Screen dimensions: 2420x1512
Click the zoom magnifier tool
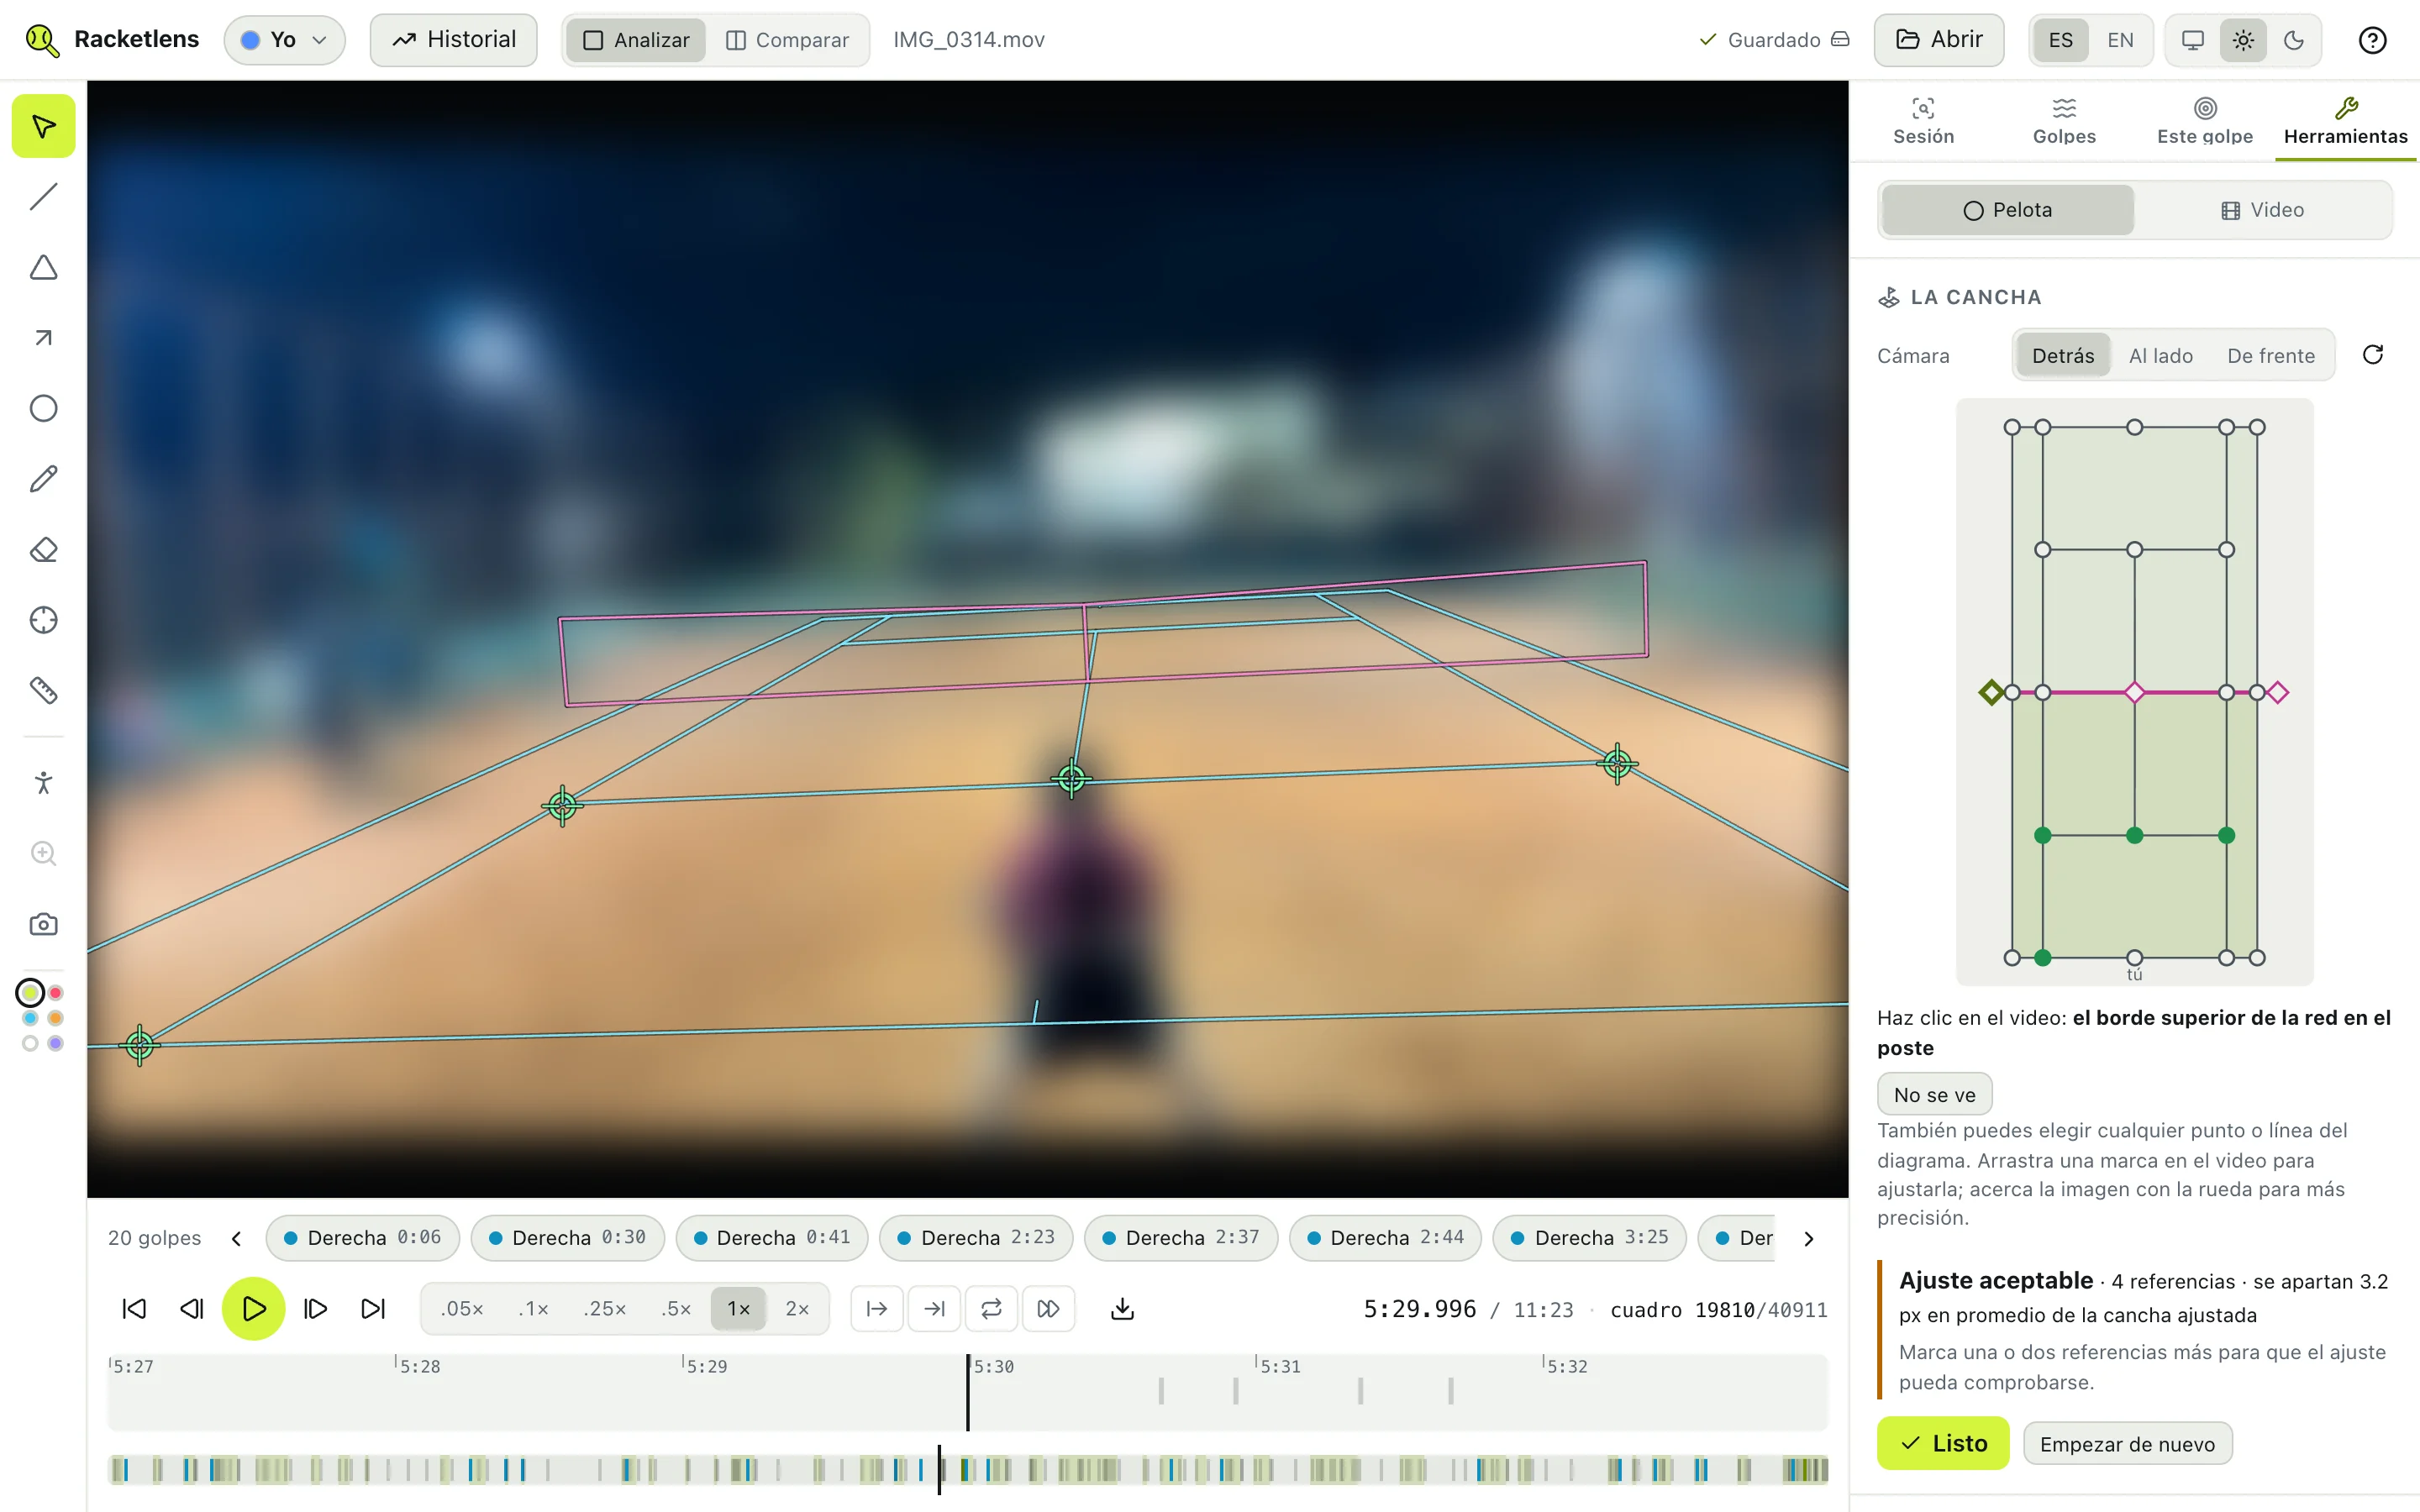pyautogui.click(x=43, y=853)
